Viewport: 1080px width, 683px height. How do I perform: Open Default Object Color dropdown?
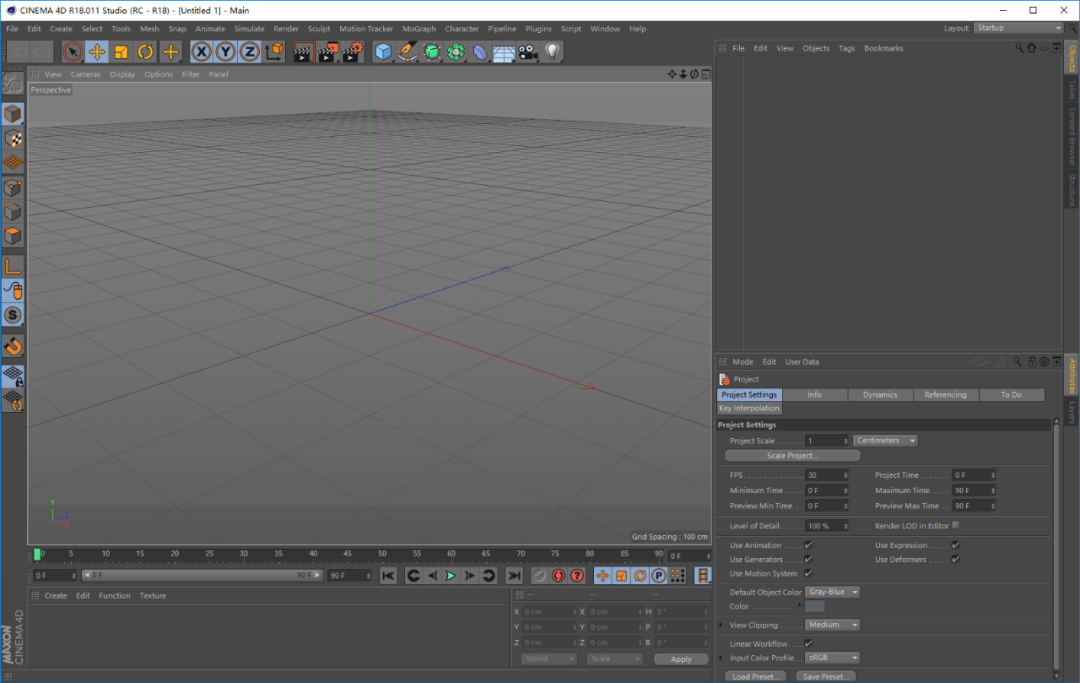click(x=832, y=592)
